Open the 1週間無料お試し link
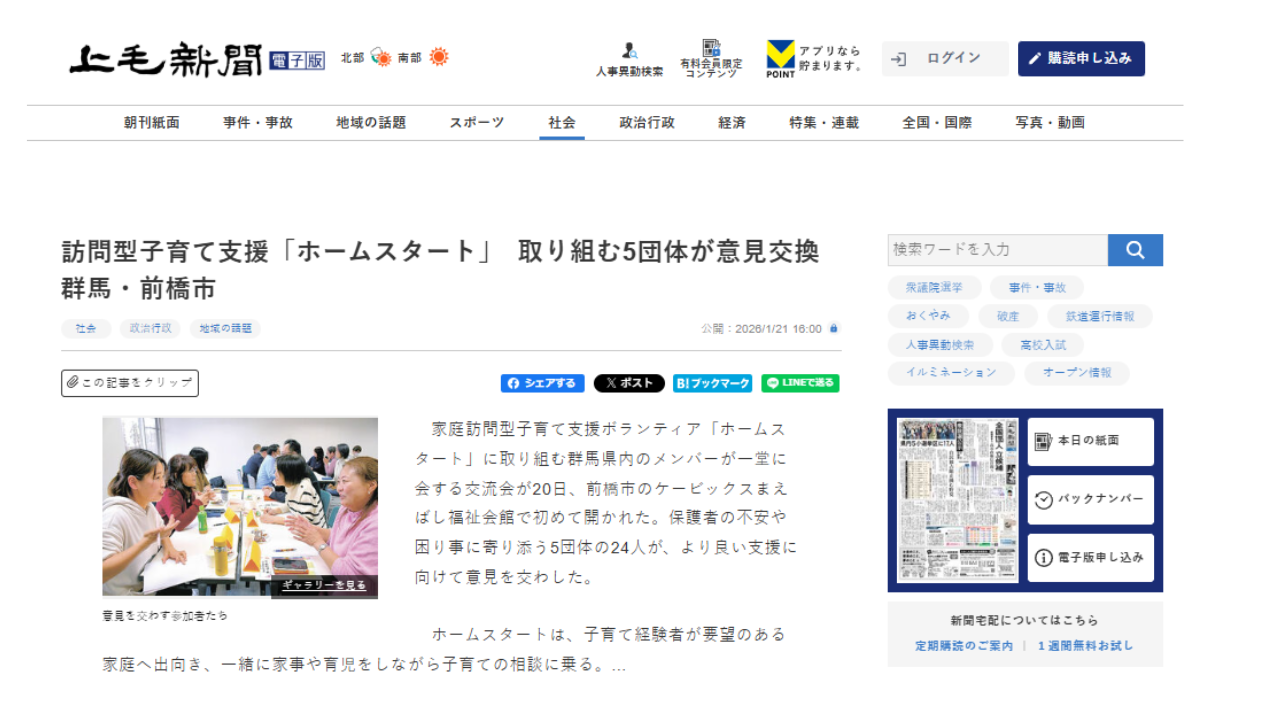Viewport: 1280px width, 720px height. [x=1083, y=645]
